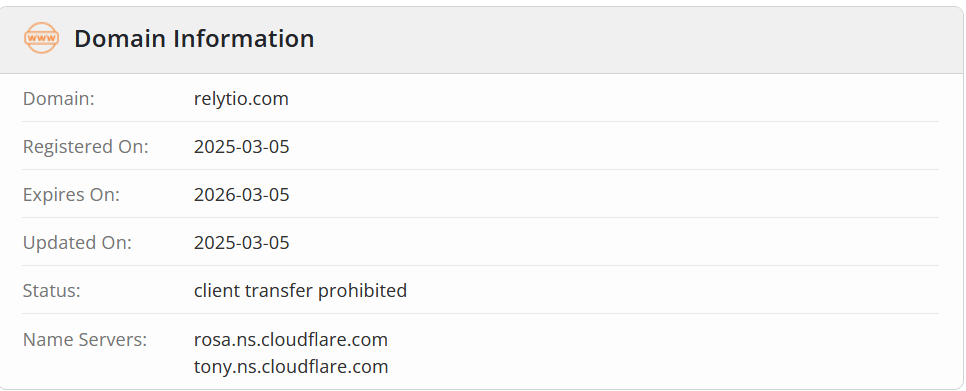Click the 2026-03-05 expiry date

[242, 195]
